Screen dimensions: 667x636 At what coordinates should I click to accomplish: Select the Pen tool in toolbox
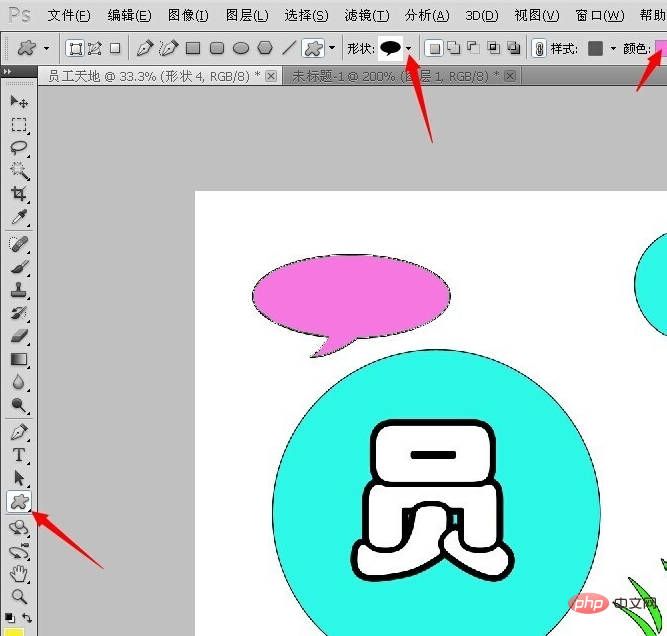[x=19, y=432]
